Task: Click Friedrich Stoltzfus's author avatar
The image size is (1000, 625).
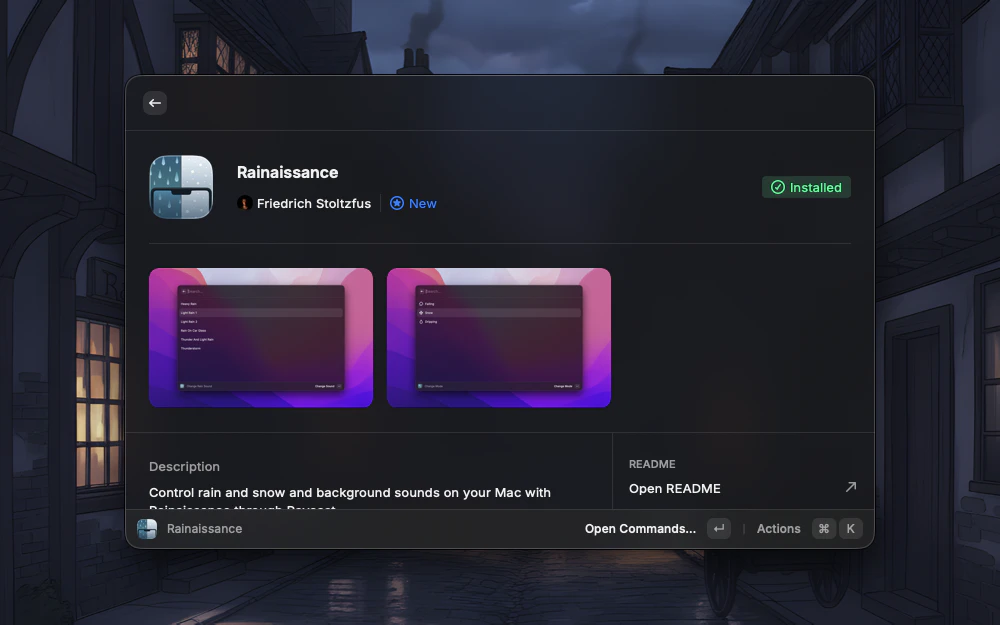Action: coord(244,203)
